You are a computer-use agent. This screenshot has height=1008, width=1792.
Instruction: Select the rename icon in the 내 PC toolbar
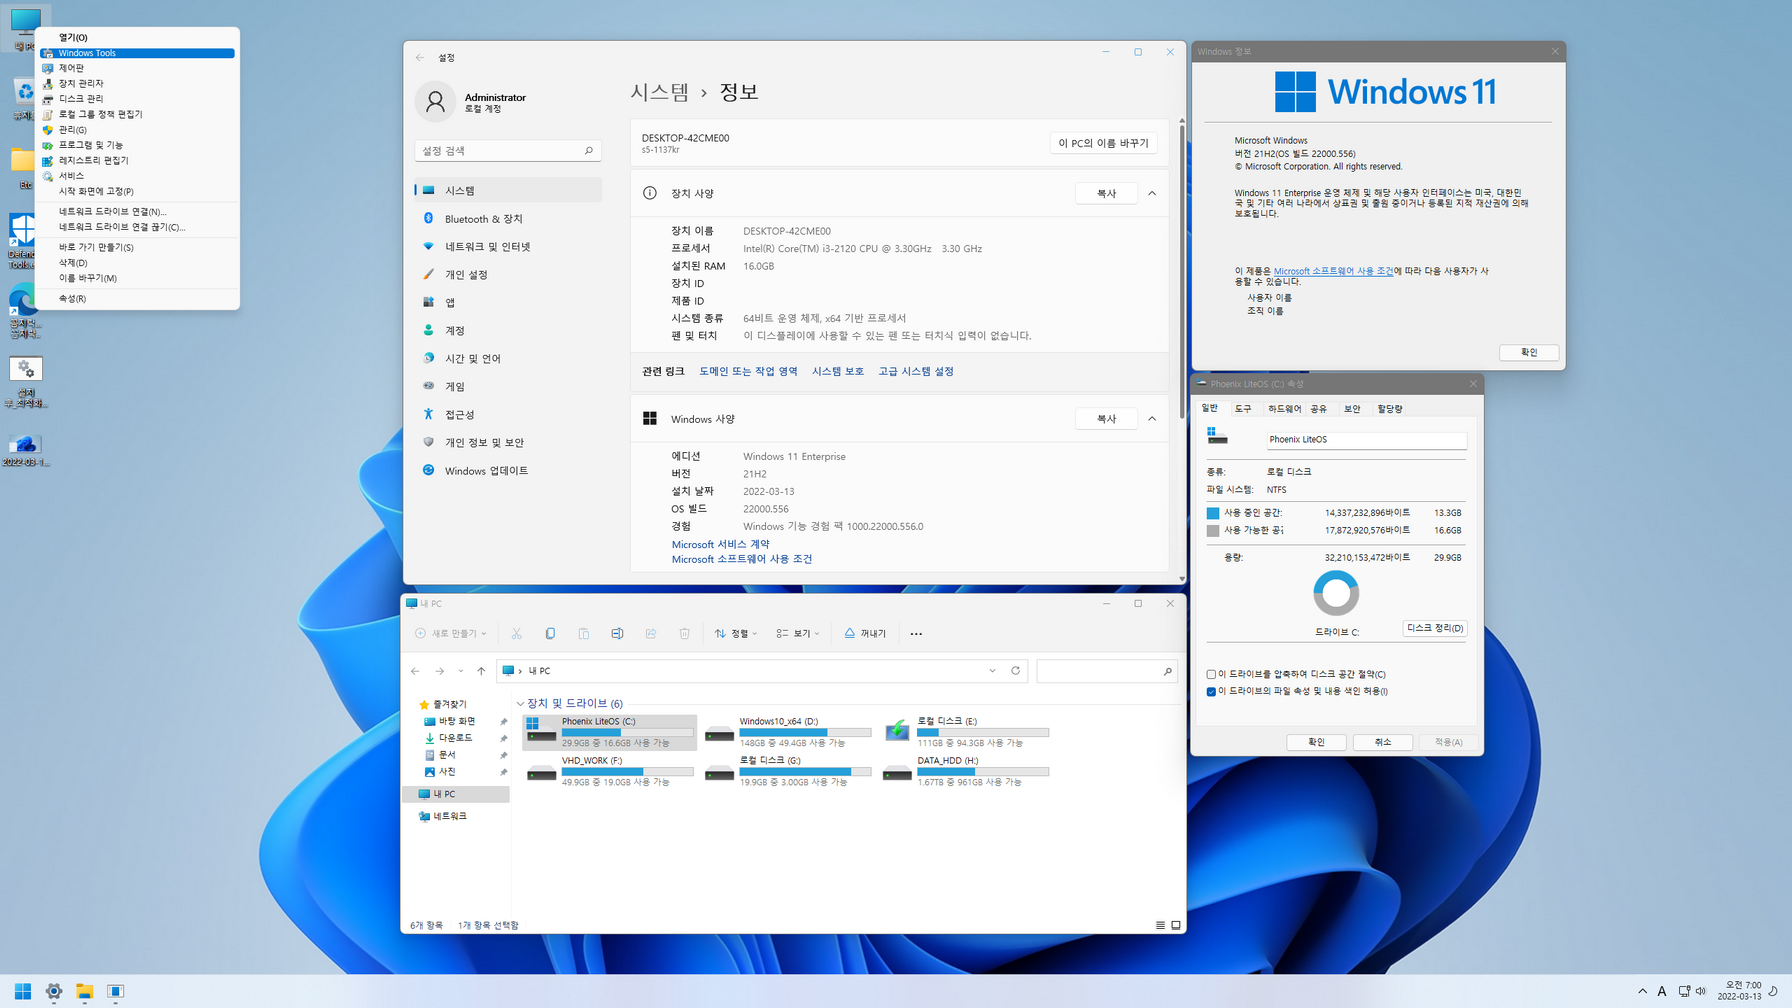[617, 633]
